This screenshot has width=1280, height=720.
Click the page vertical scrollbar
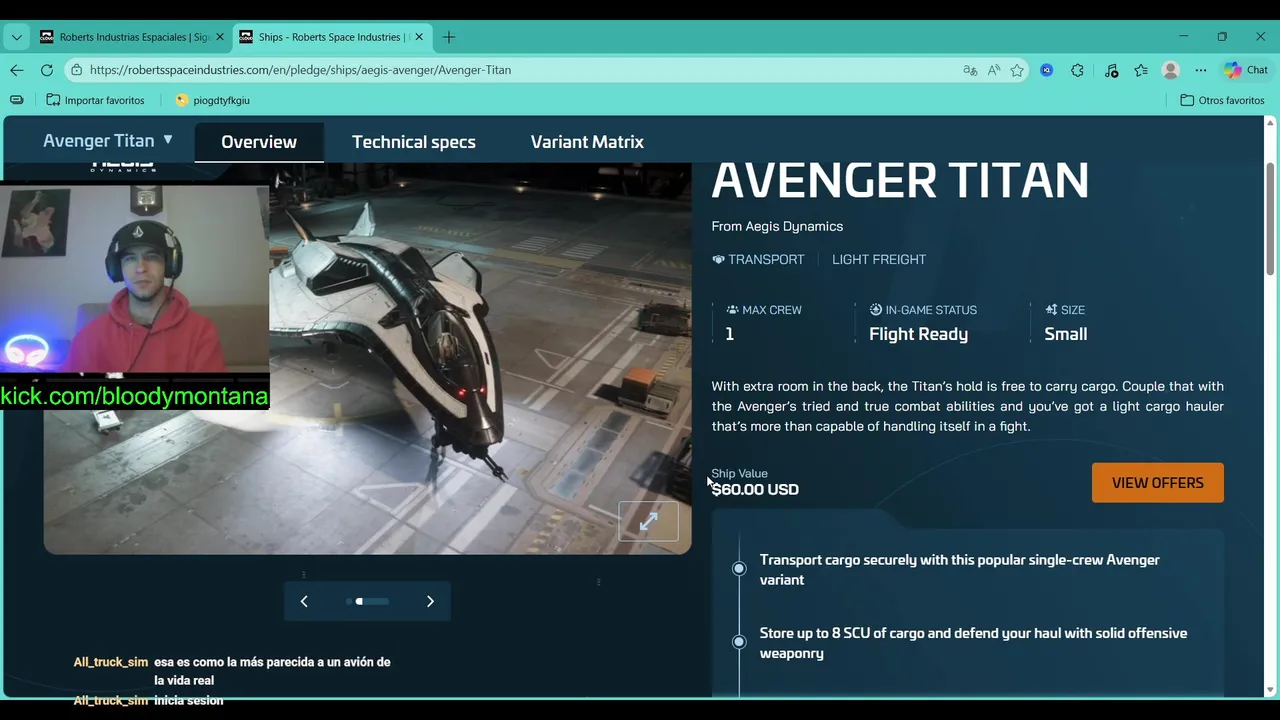coord(1270,218)
